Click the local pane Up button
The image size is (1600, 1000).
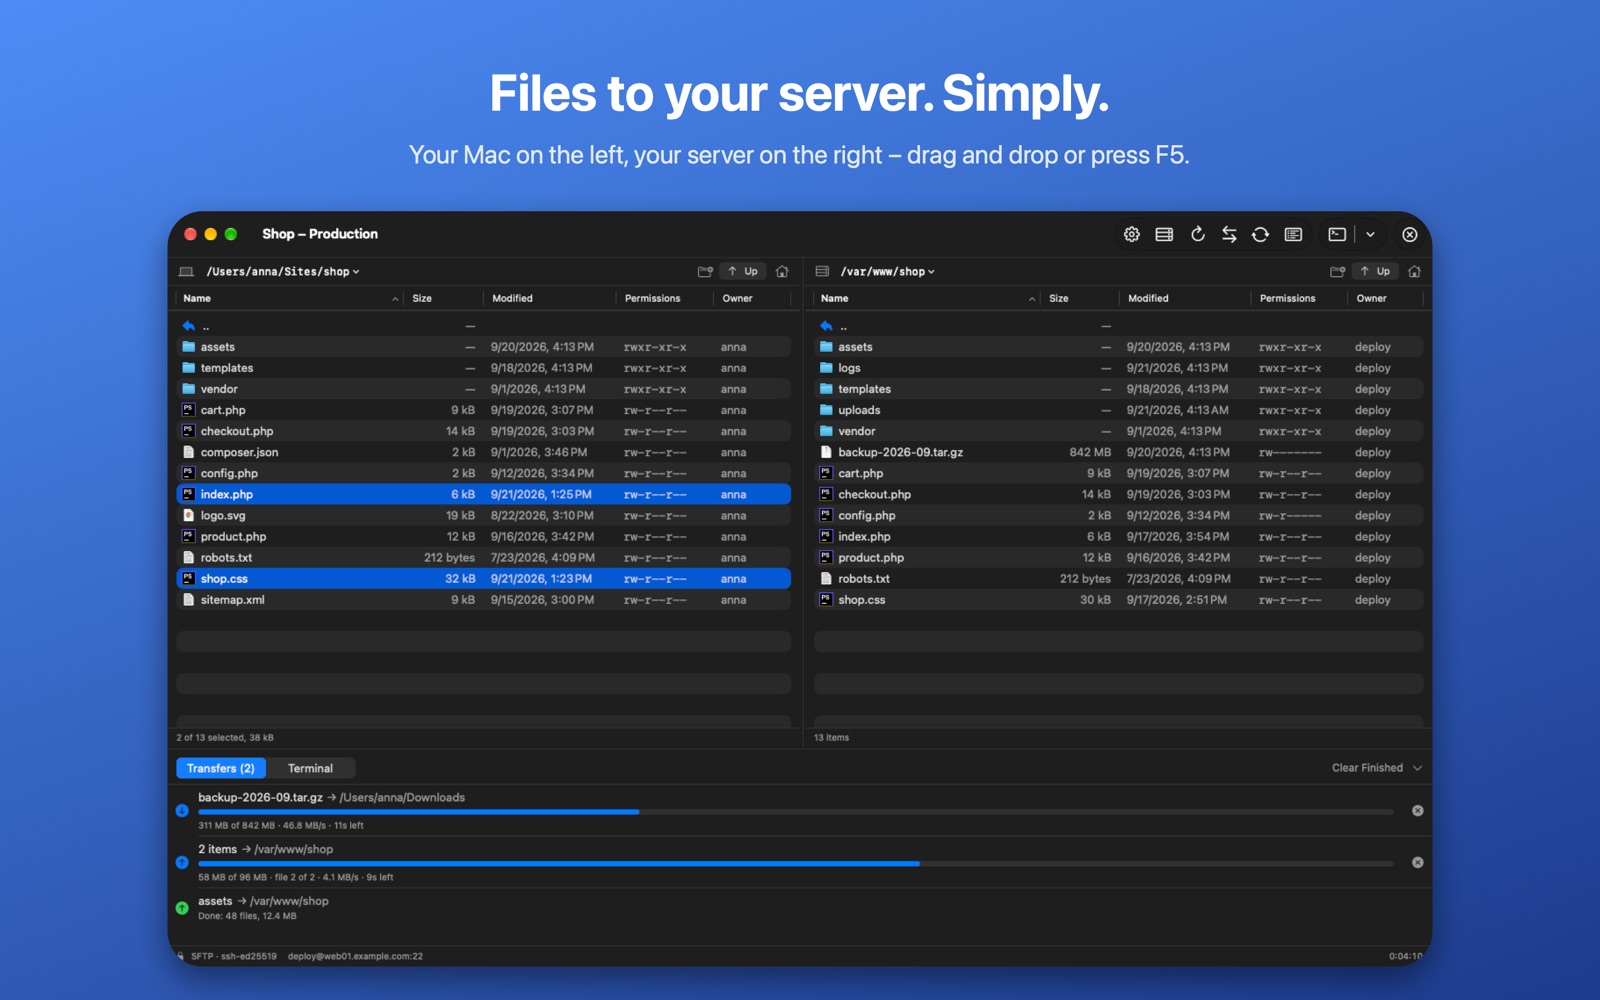[743, 271]
